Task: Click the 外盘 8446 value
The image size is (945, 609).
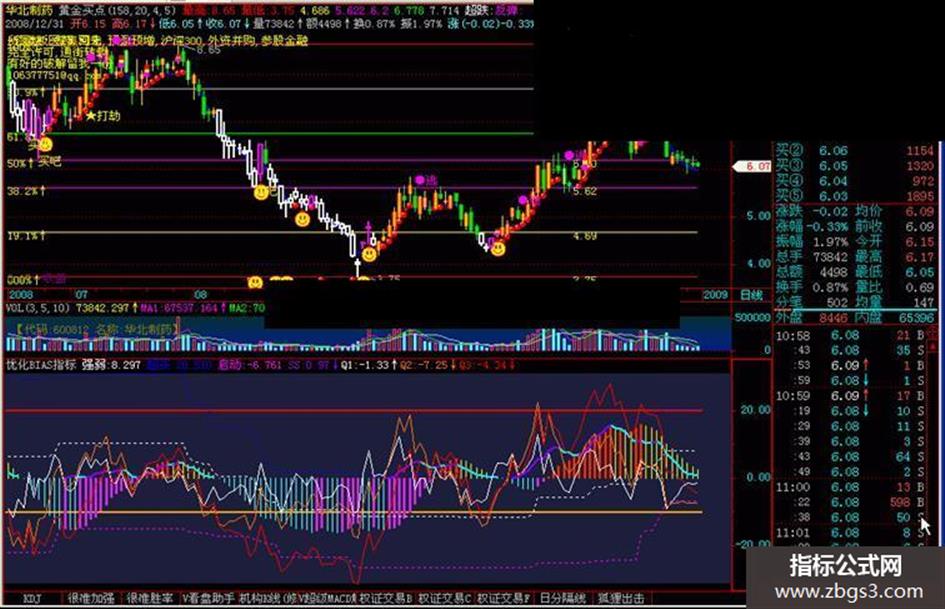Action: pos(833,318)
